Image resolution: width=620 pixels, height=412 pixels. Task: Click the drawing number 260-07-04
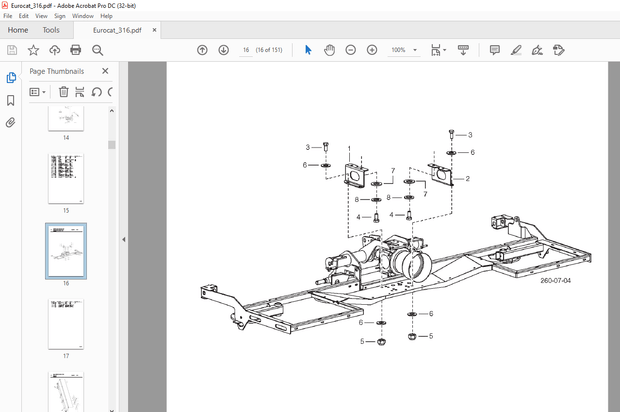click(x=556, y=280)
